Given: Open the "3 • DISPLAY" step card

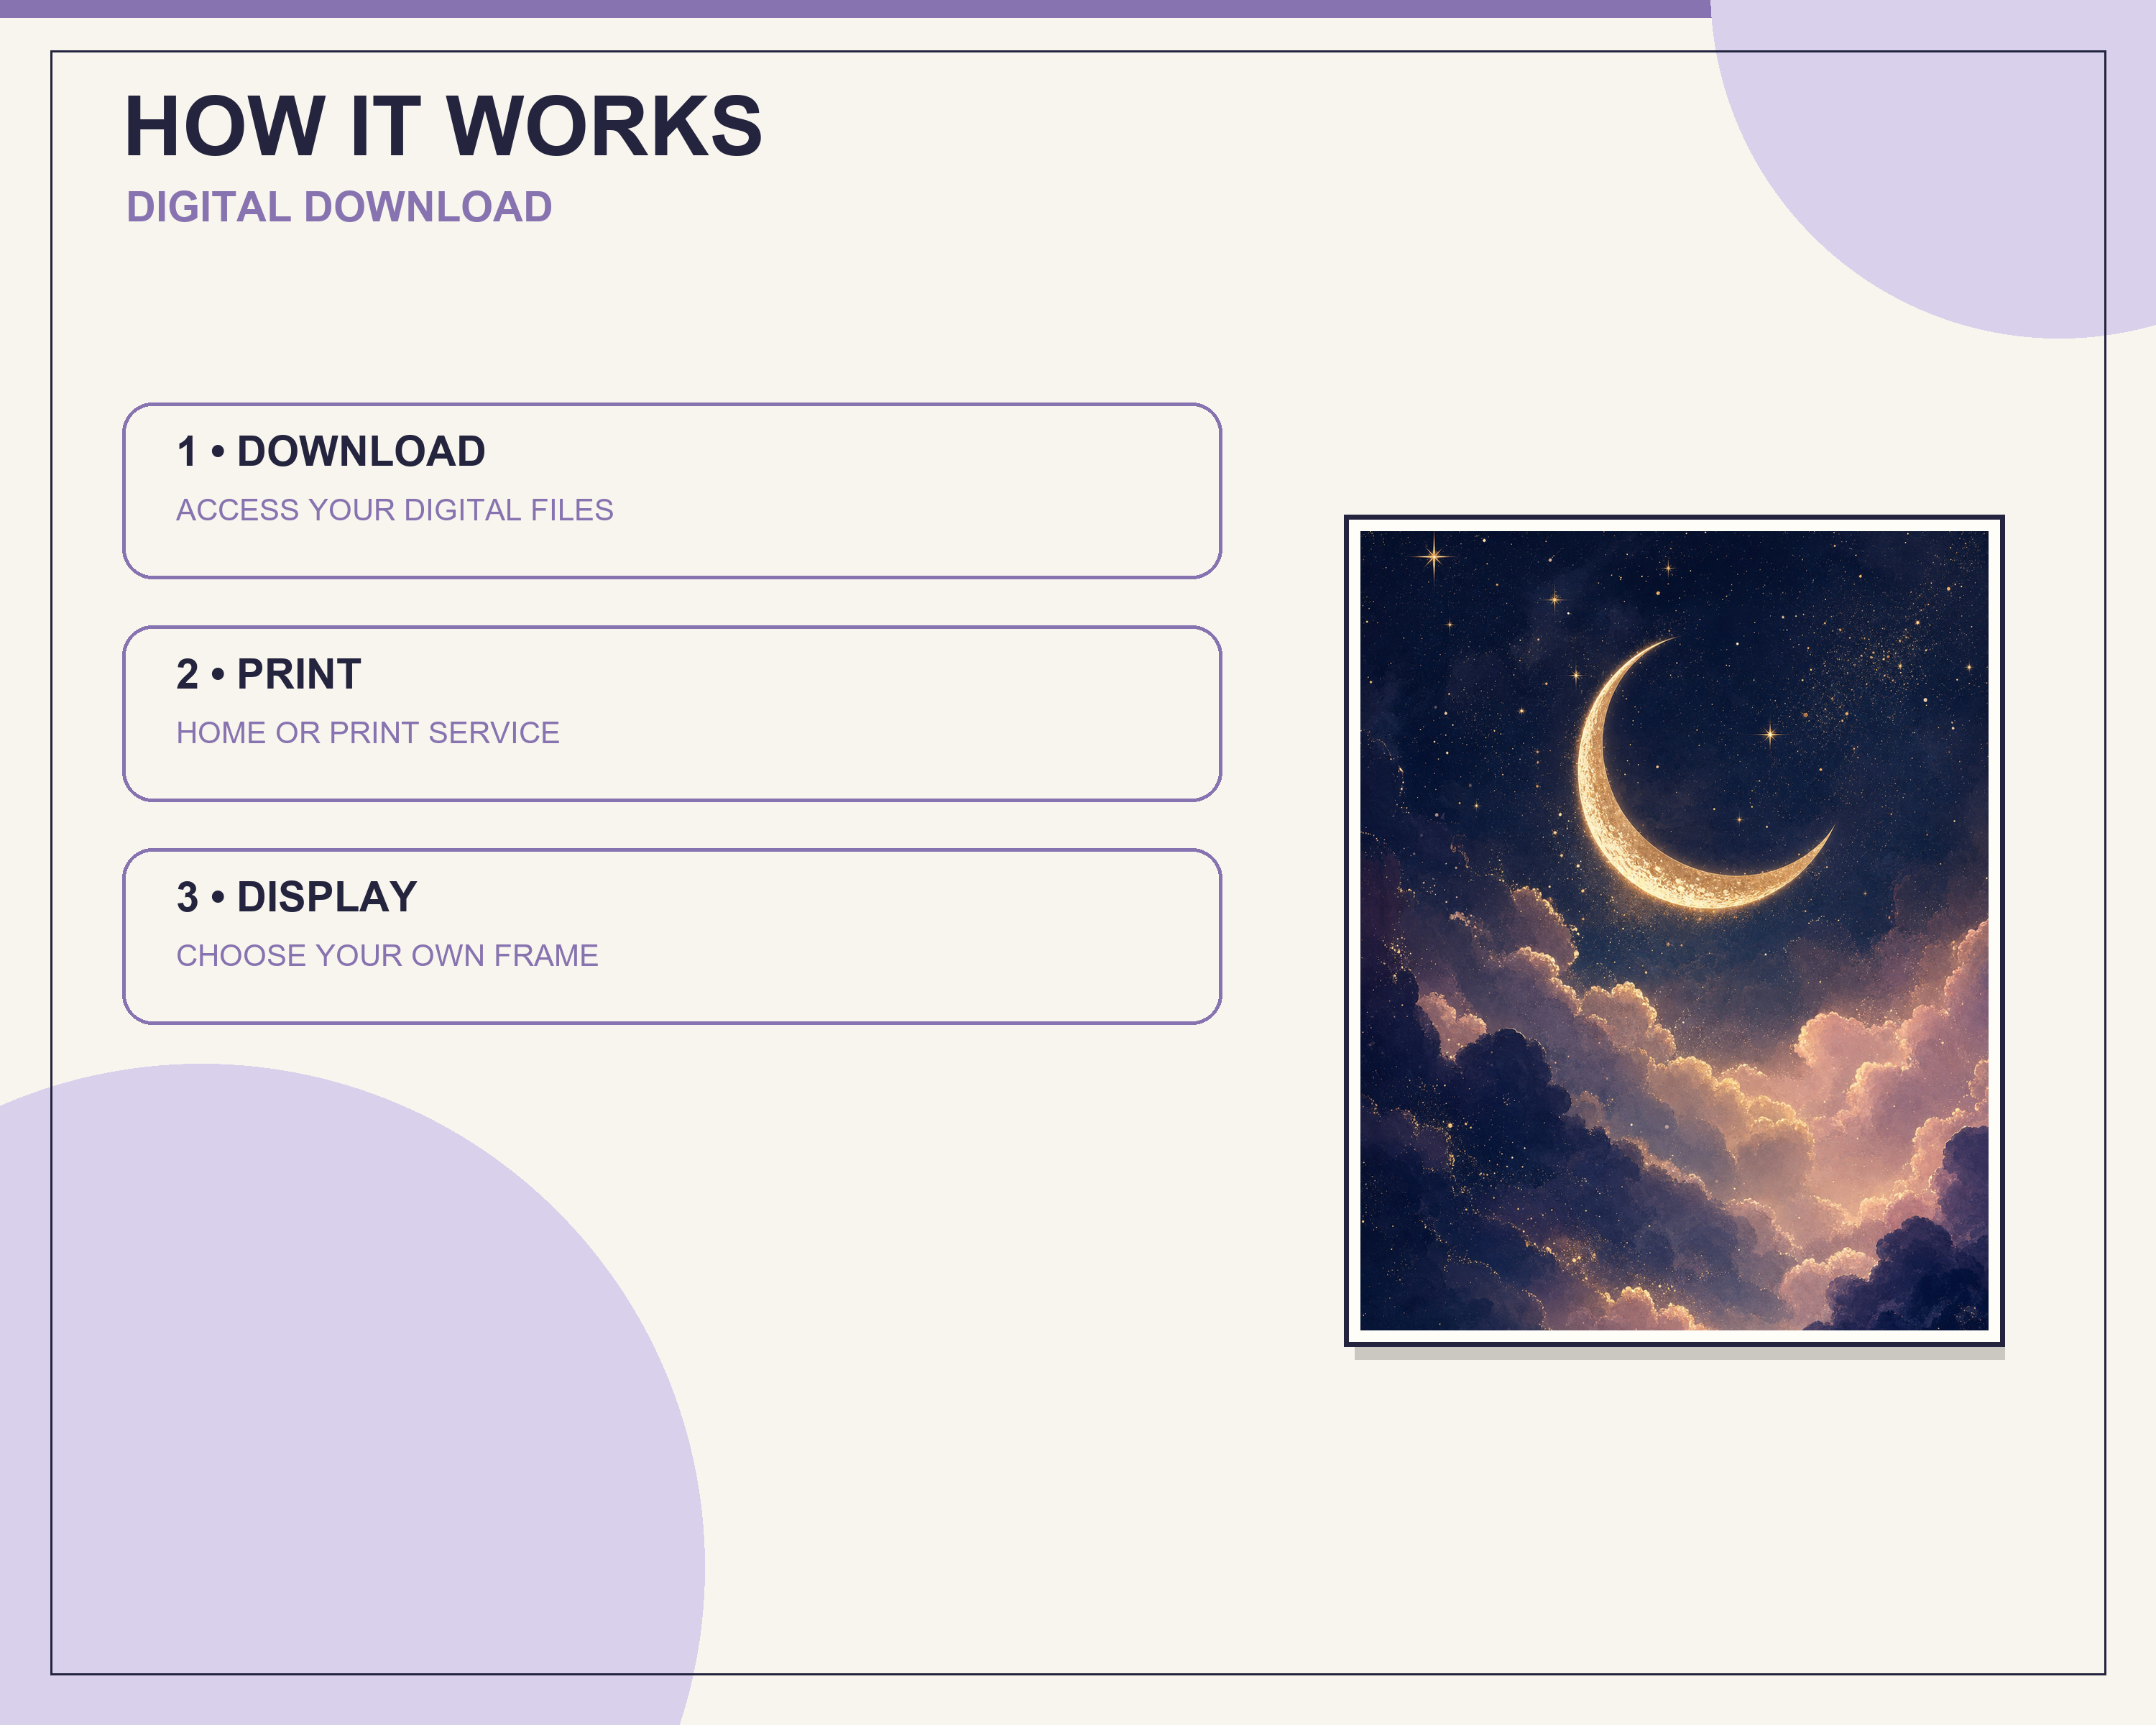Looking at the screenshot, I should [672, 937].
